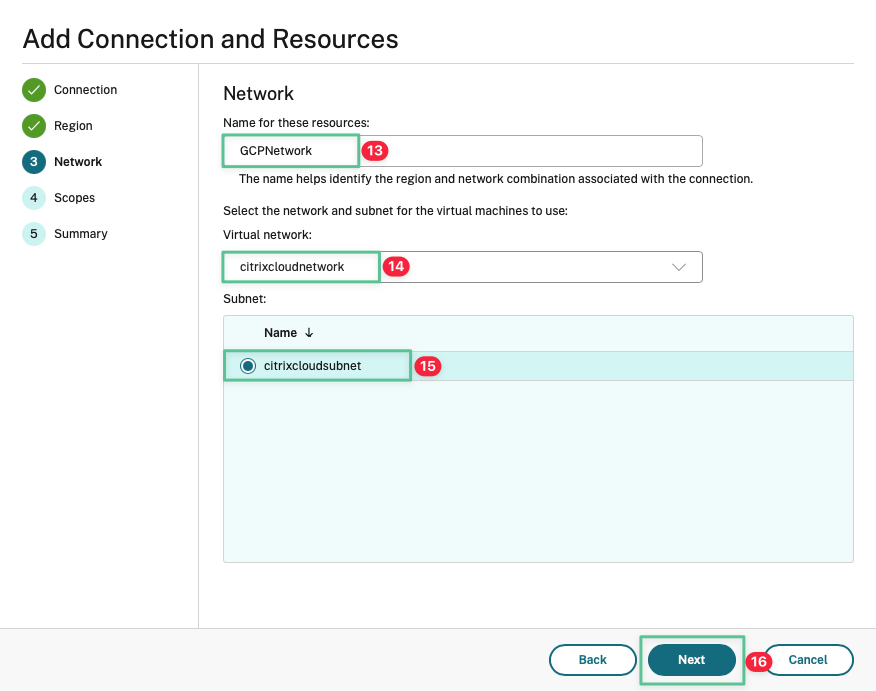876x691 pixels.
Task: Click the step 5 circle icon
Action: coord(34,234)
